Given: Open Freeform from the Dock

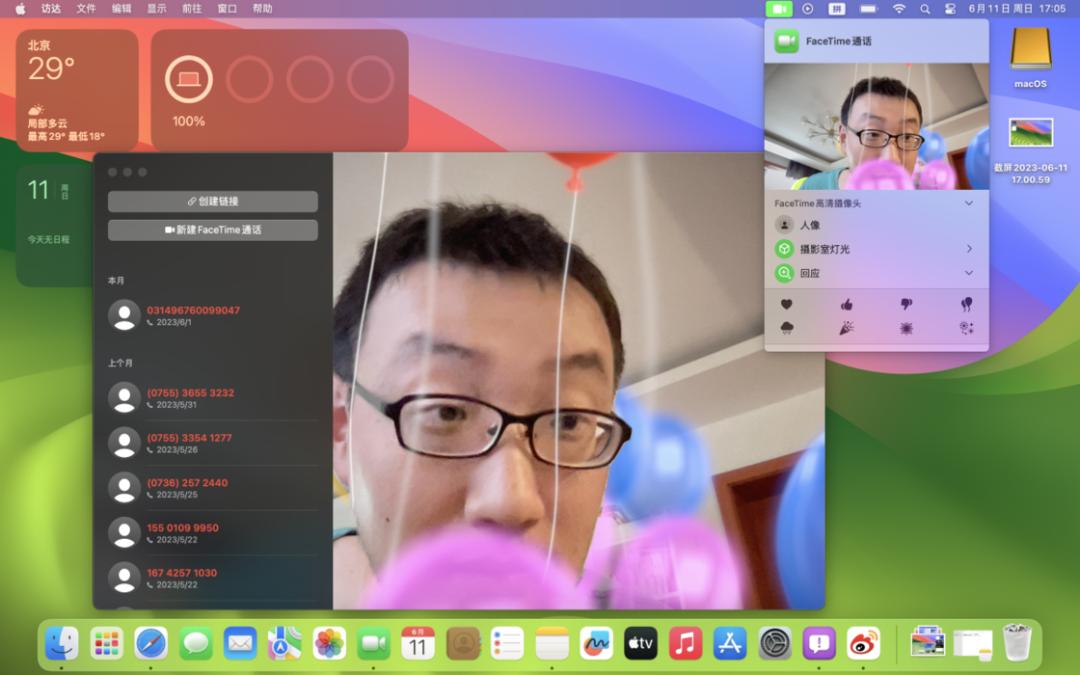Looking at the screenshot, I should [x=596, y=644].
